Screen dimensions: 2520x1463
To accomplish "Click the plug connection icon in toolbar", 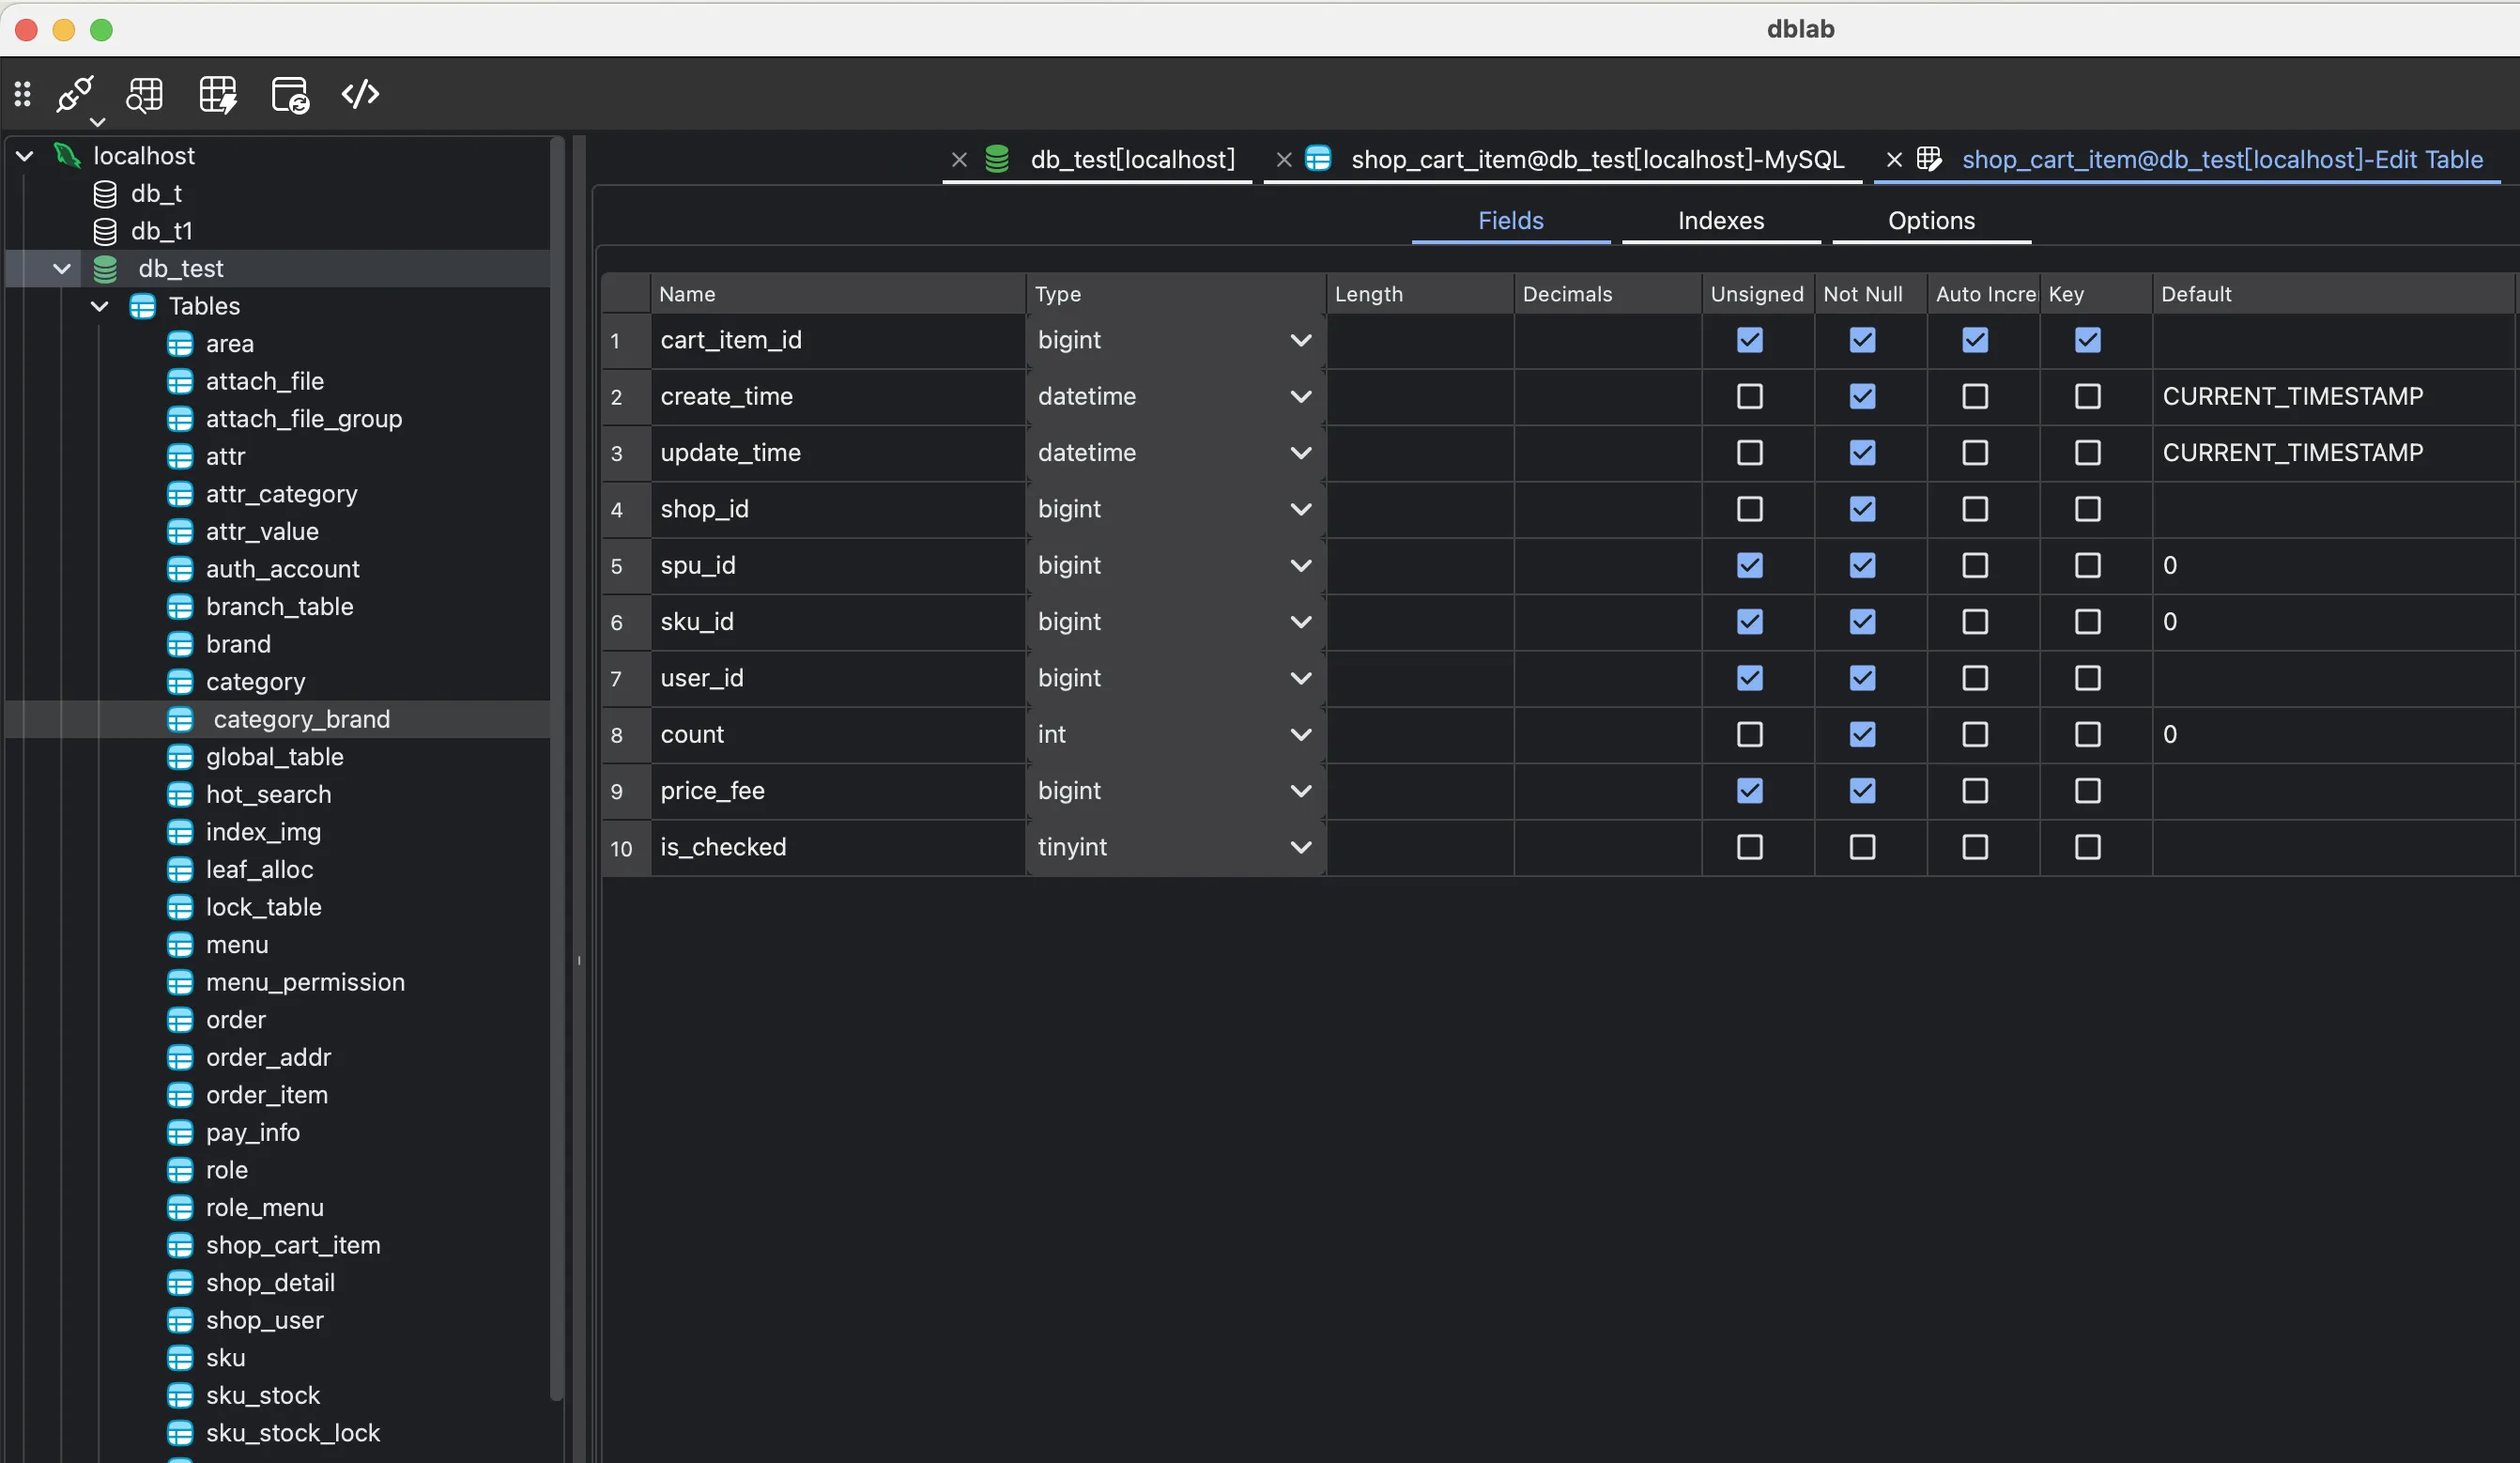I will coord(75,94).
